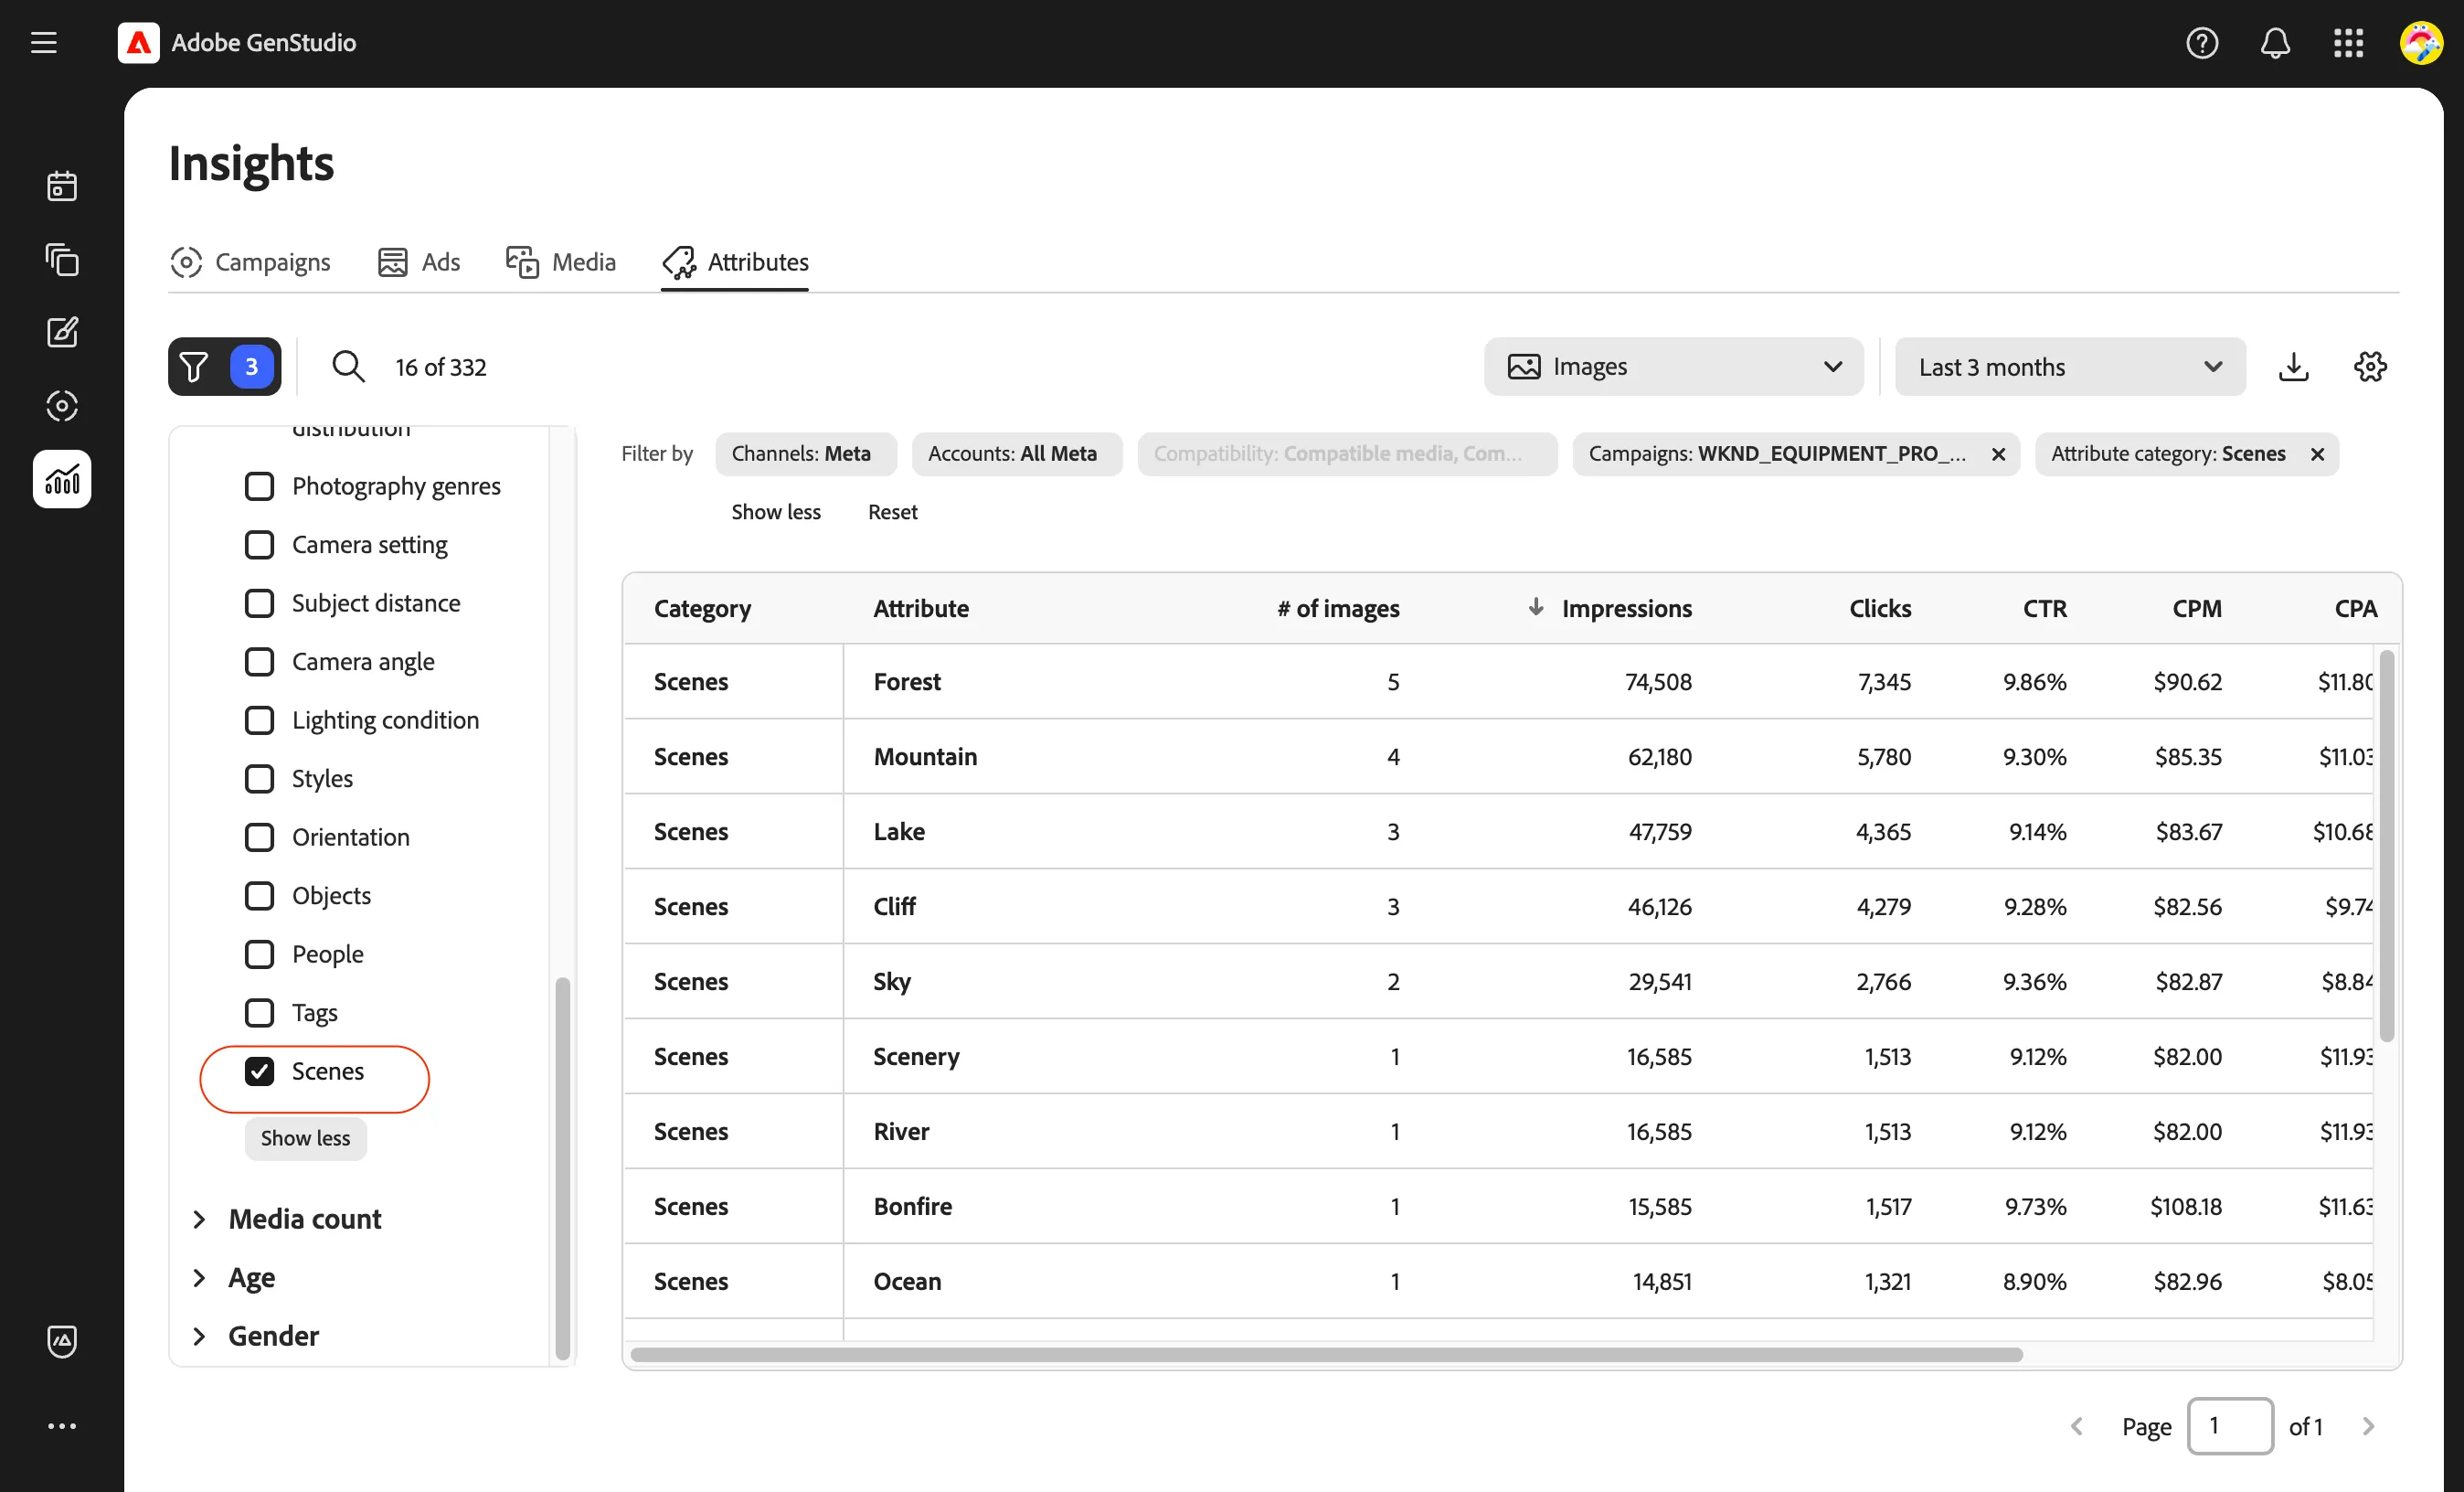
Task: Open table settings gear
Action: point(2370,367)
